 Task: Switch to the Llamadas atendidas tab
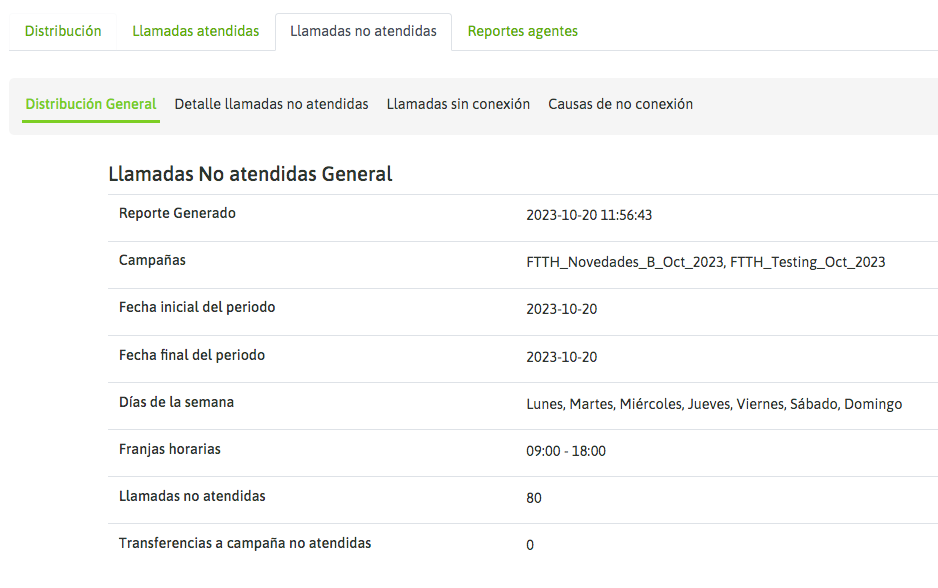point(195,31)
